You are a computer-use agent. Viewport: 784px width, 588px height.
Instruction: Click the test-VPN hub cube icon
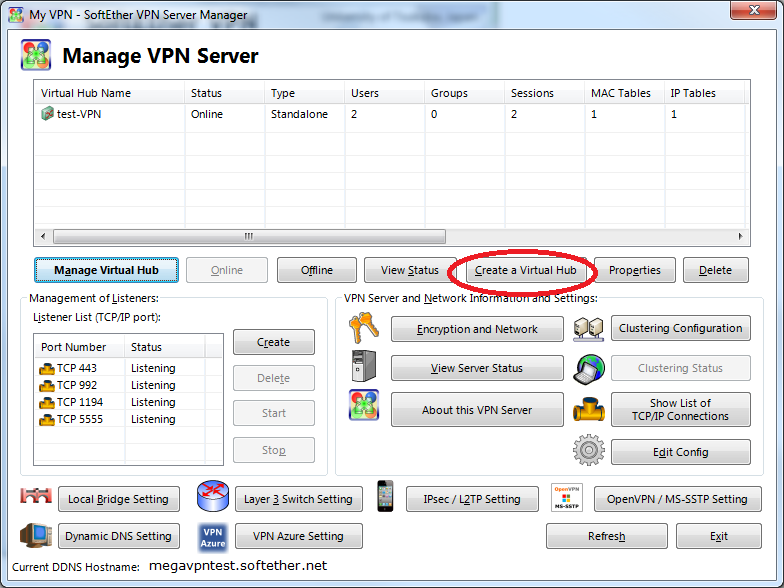pyautogui.click(x=47, y=114)
